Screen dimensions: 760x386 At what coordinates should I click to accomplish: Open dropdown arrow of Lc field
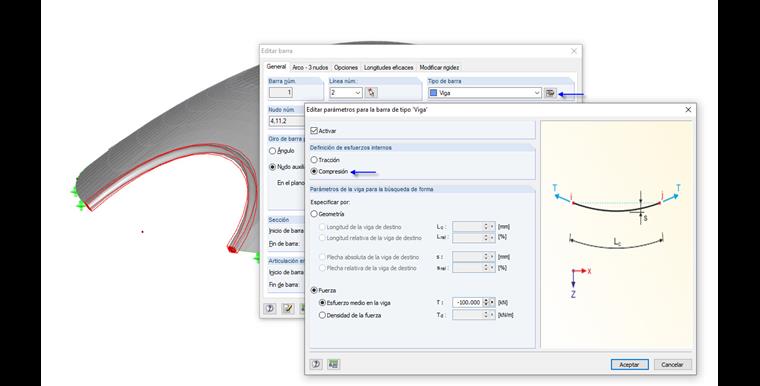tap(492, 226)
